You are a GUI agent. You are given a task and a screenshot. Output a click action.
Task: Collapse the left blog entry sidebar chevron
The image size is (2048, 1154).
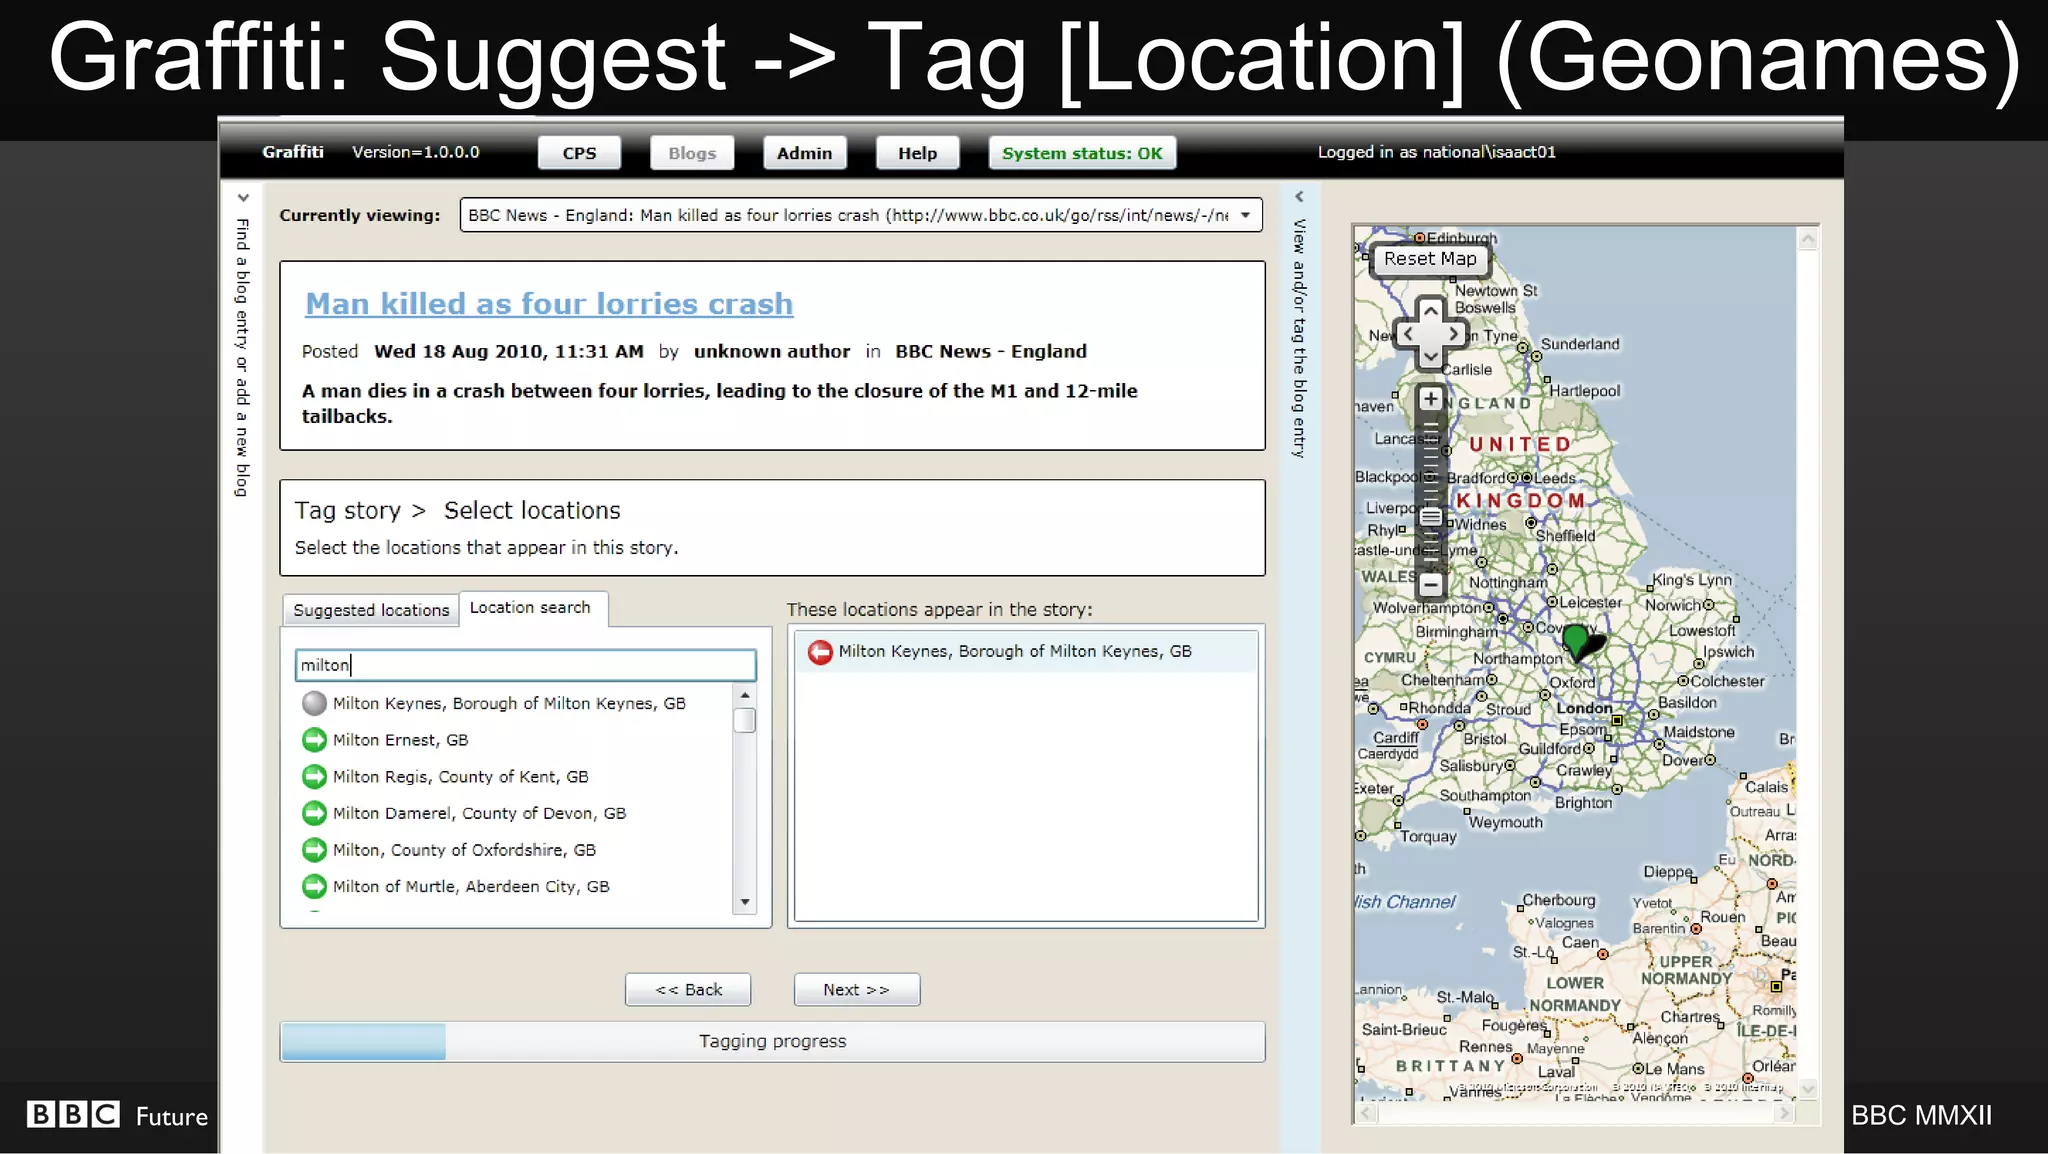coord(243,198)
